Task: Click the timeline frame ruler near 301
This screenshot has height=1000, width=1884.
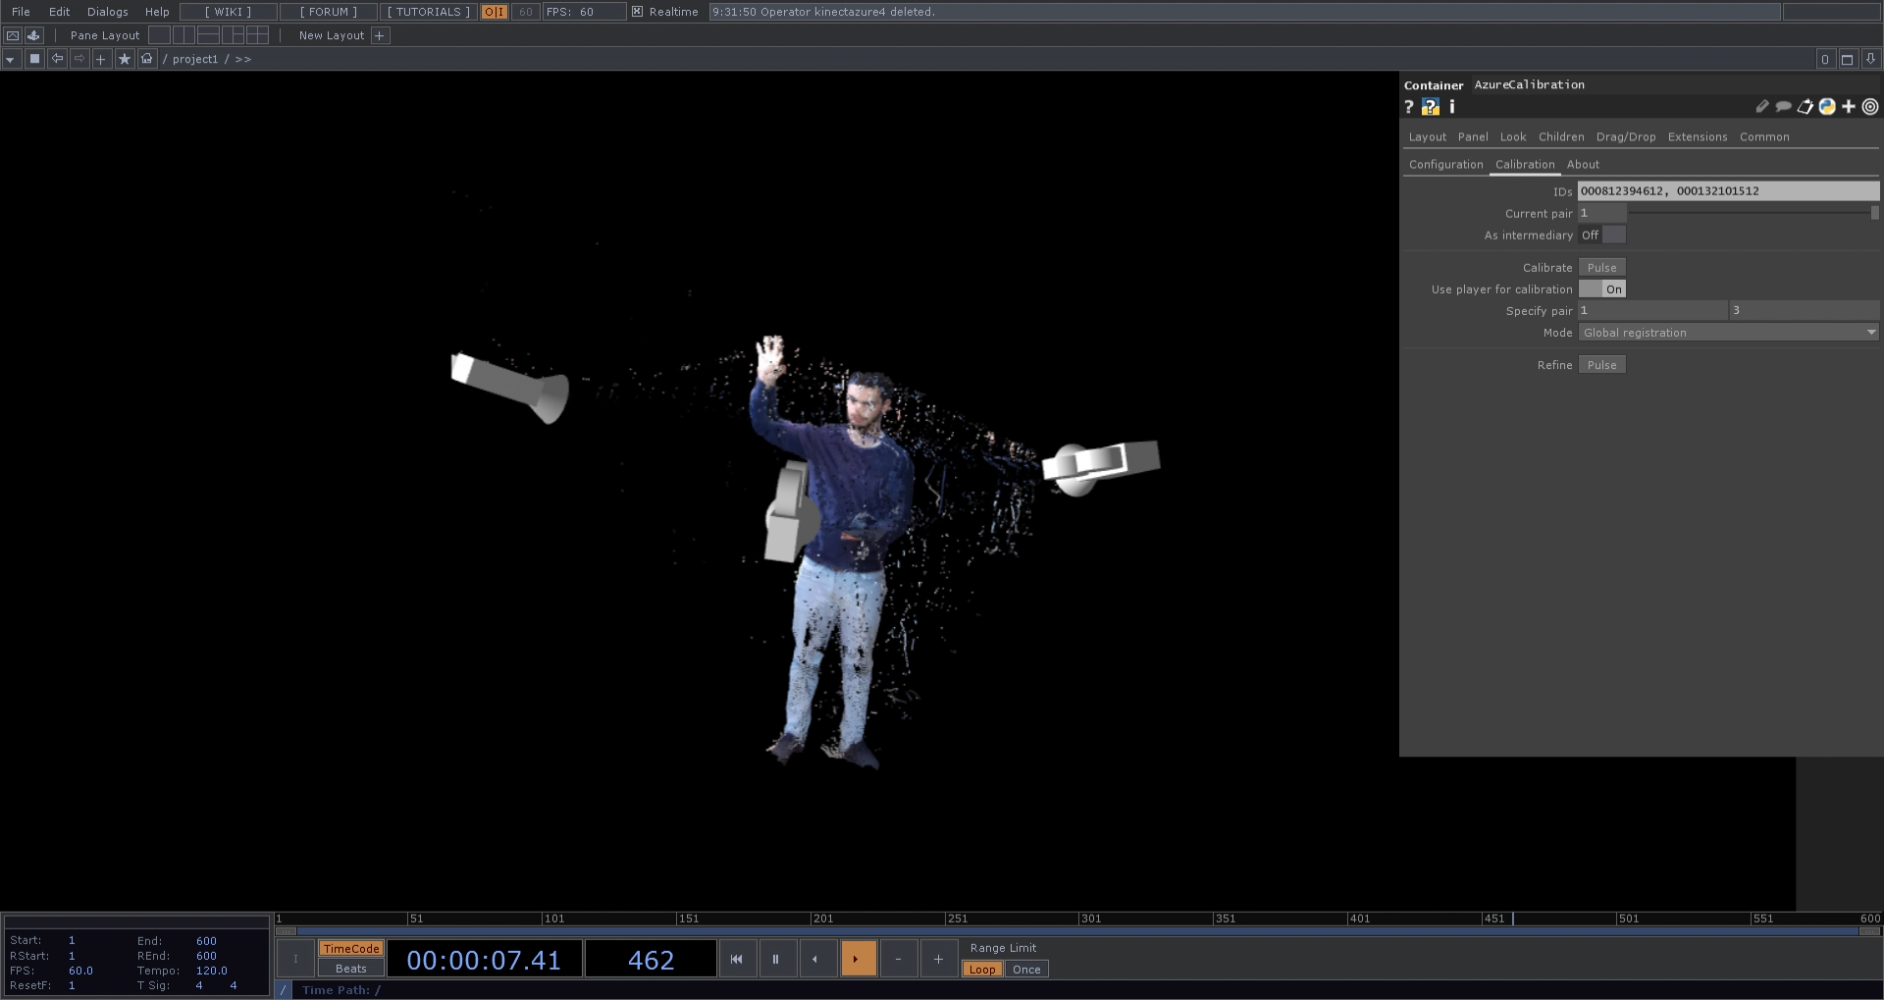Action: pos(1090,918)
